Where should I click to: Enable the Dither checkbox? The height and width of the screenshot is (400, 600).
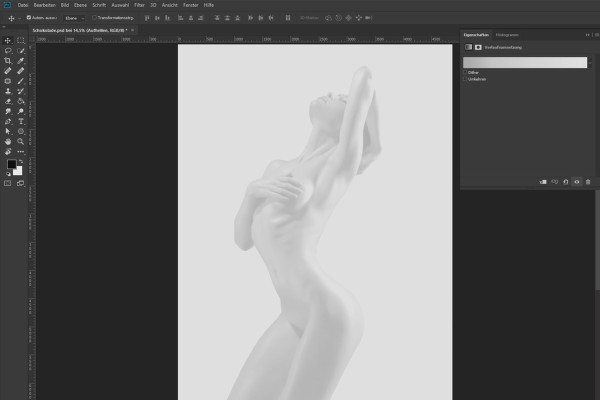[465, 72]
